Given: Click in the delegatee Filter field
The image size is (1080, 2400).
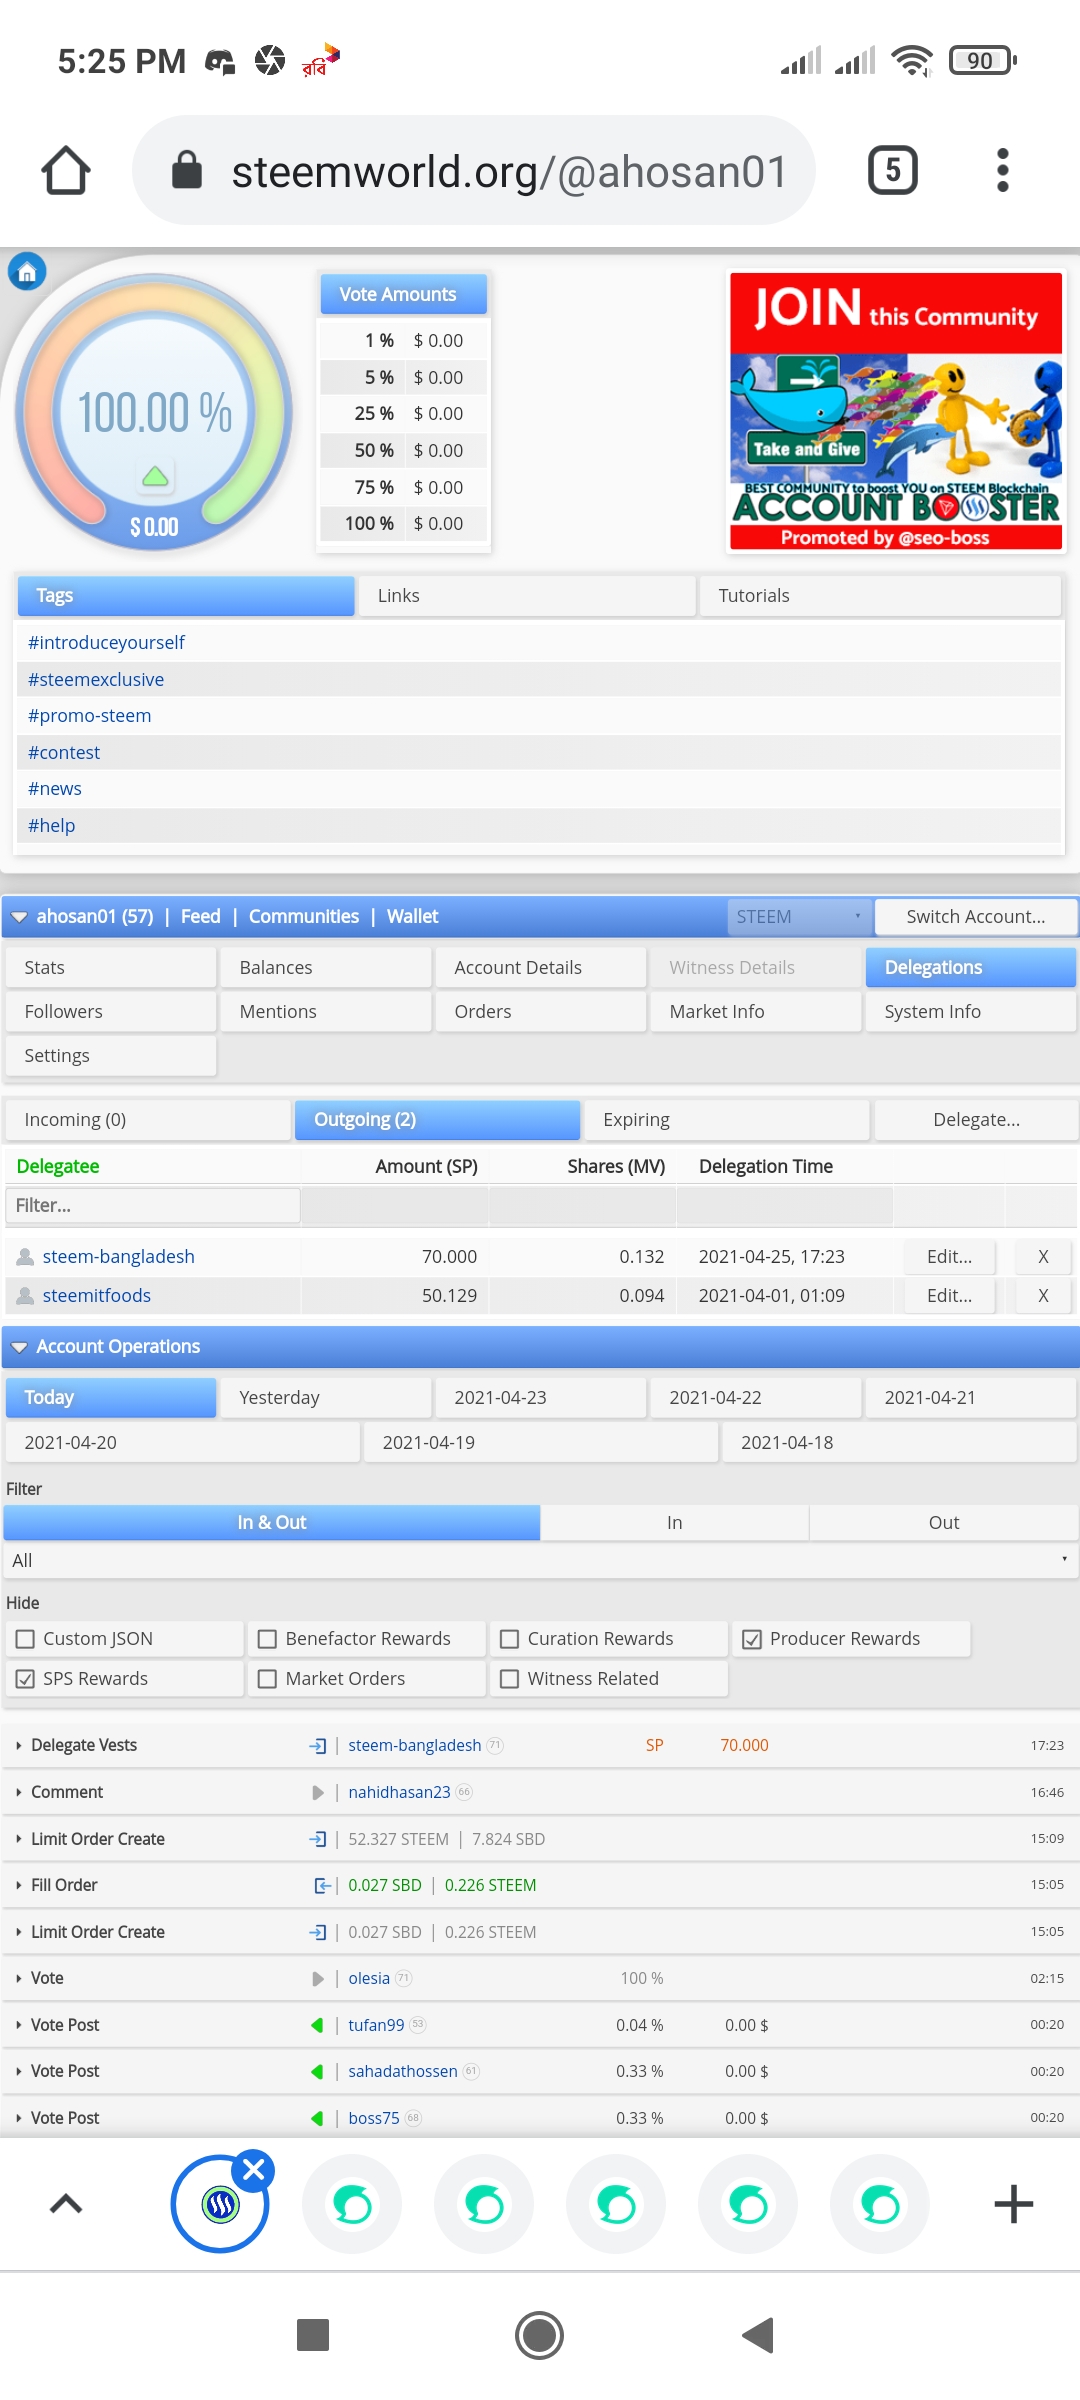Looking at the screenshot, I should tap(153, 1206).
